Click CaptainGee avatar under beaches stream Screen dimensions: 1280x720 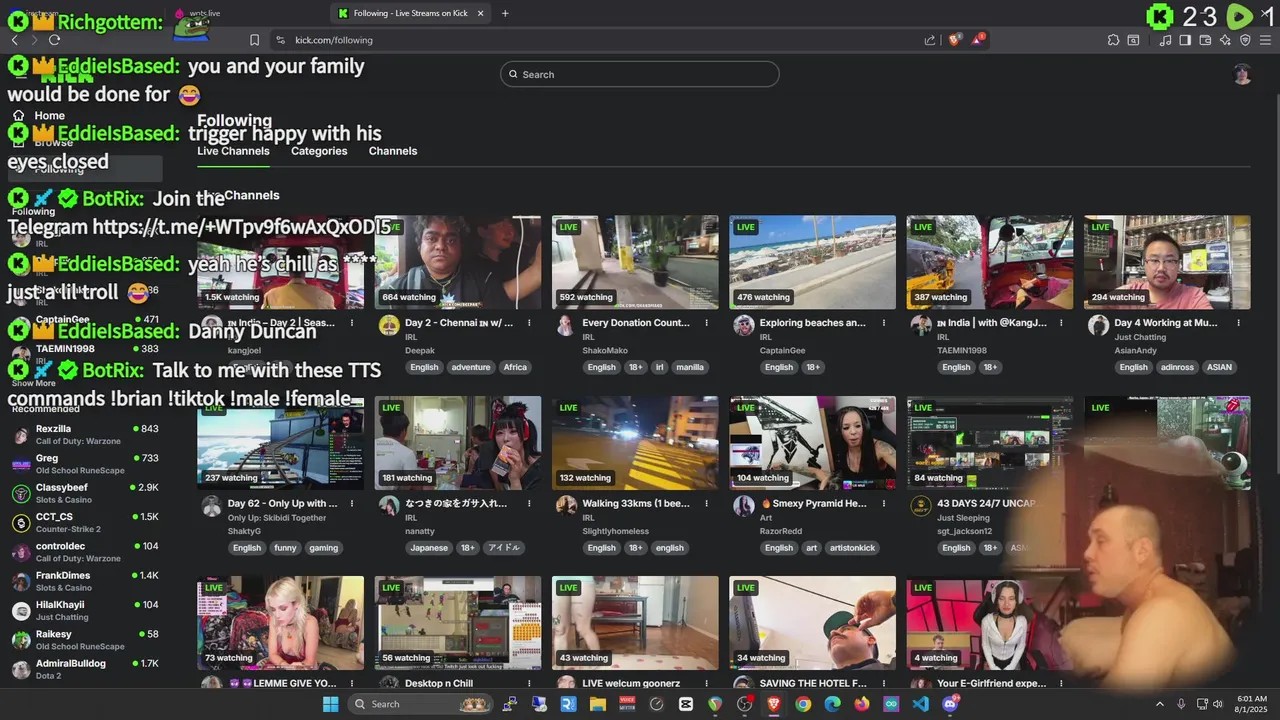point(743,325)
